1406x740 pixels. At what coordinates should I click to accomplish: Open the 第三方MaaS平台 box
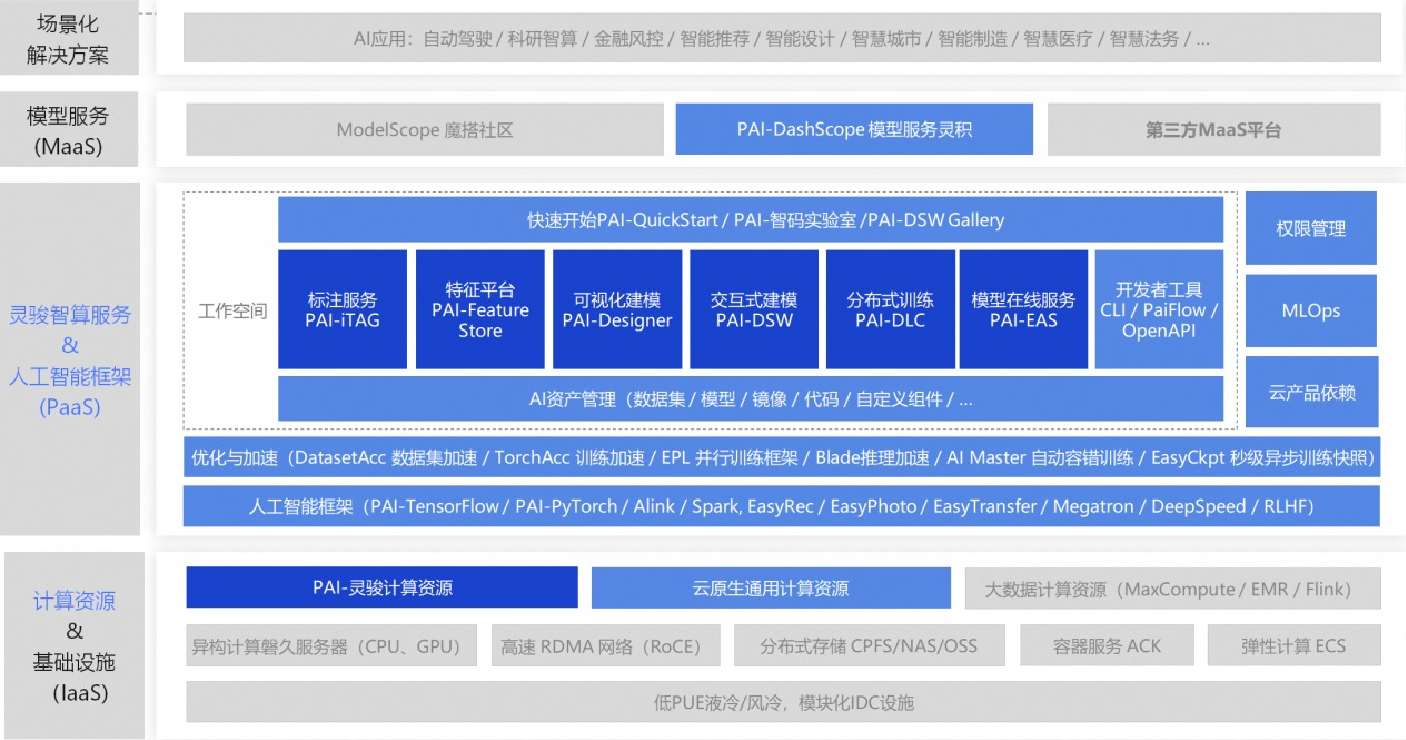pyautogui.click(x=1213, y=130)
